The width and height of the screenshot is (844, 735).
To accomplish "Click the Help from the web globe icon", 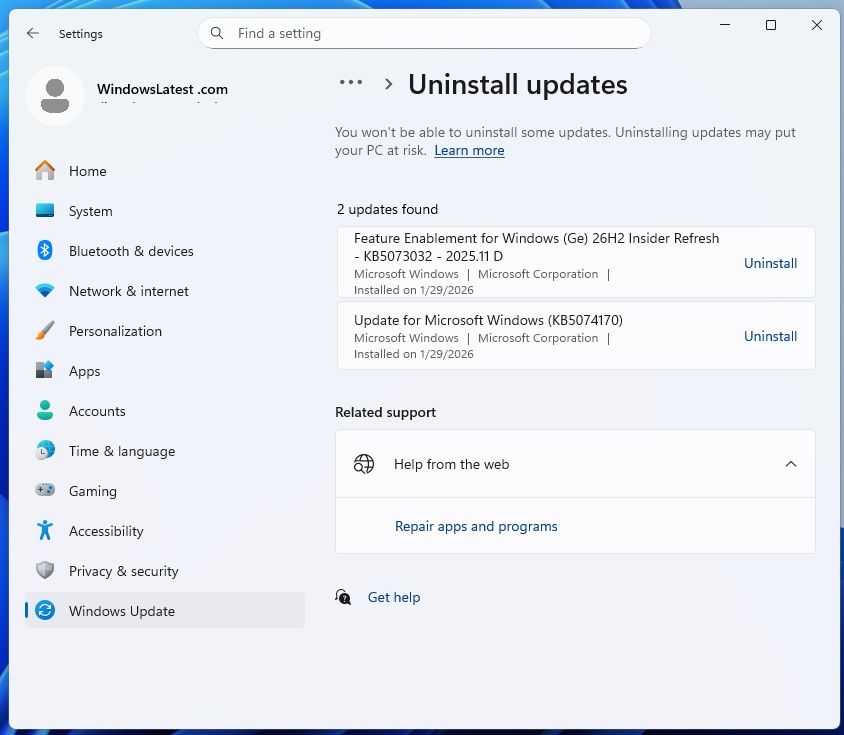I will [x=363, y=463].
